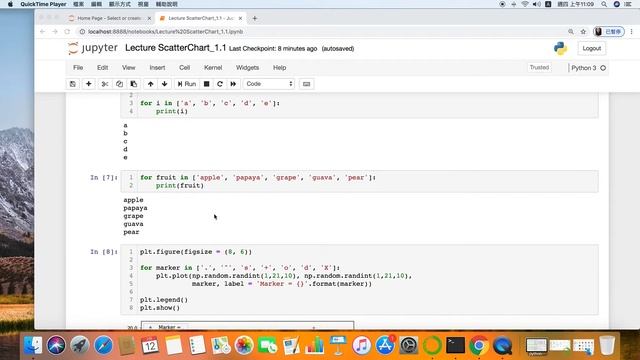Open the Insert menu
The width and height of the screenshot is (640, 360).
click(x=157, y=68)
